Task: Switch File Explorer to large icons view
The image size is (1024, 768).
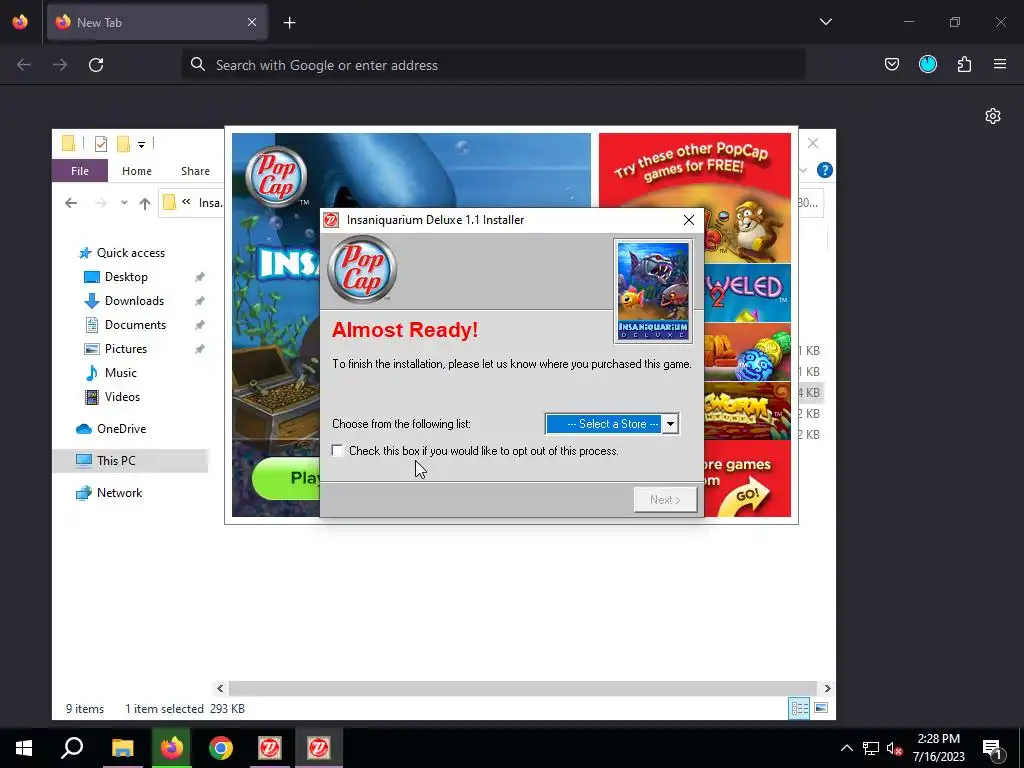Action: tap(821, 708)
